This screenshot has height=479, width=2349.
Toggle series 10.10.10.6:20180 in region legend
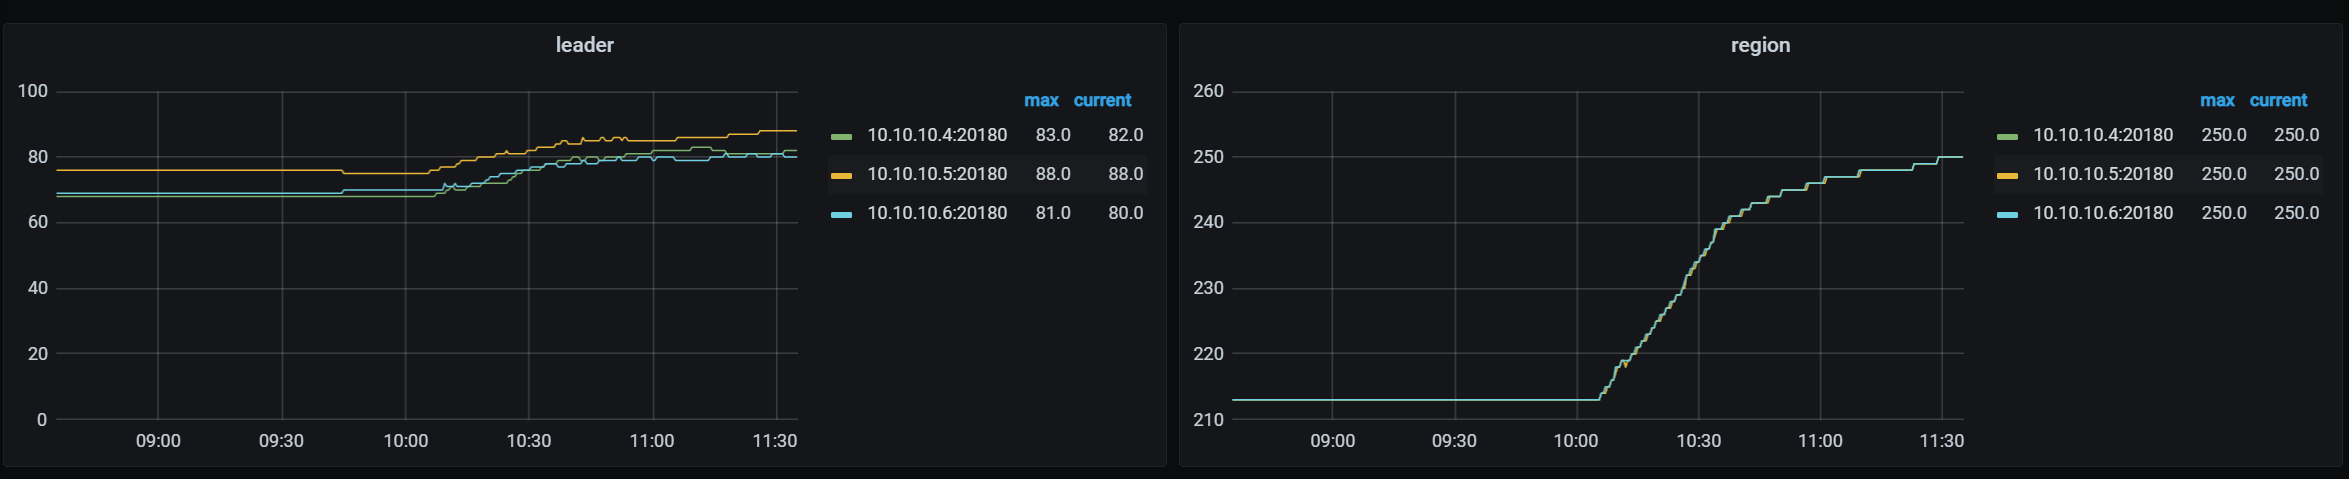[2103, 213]
